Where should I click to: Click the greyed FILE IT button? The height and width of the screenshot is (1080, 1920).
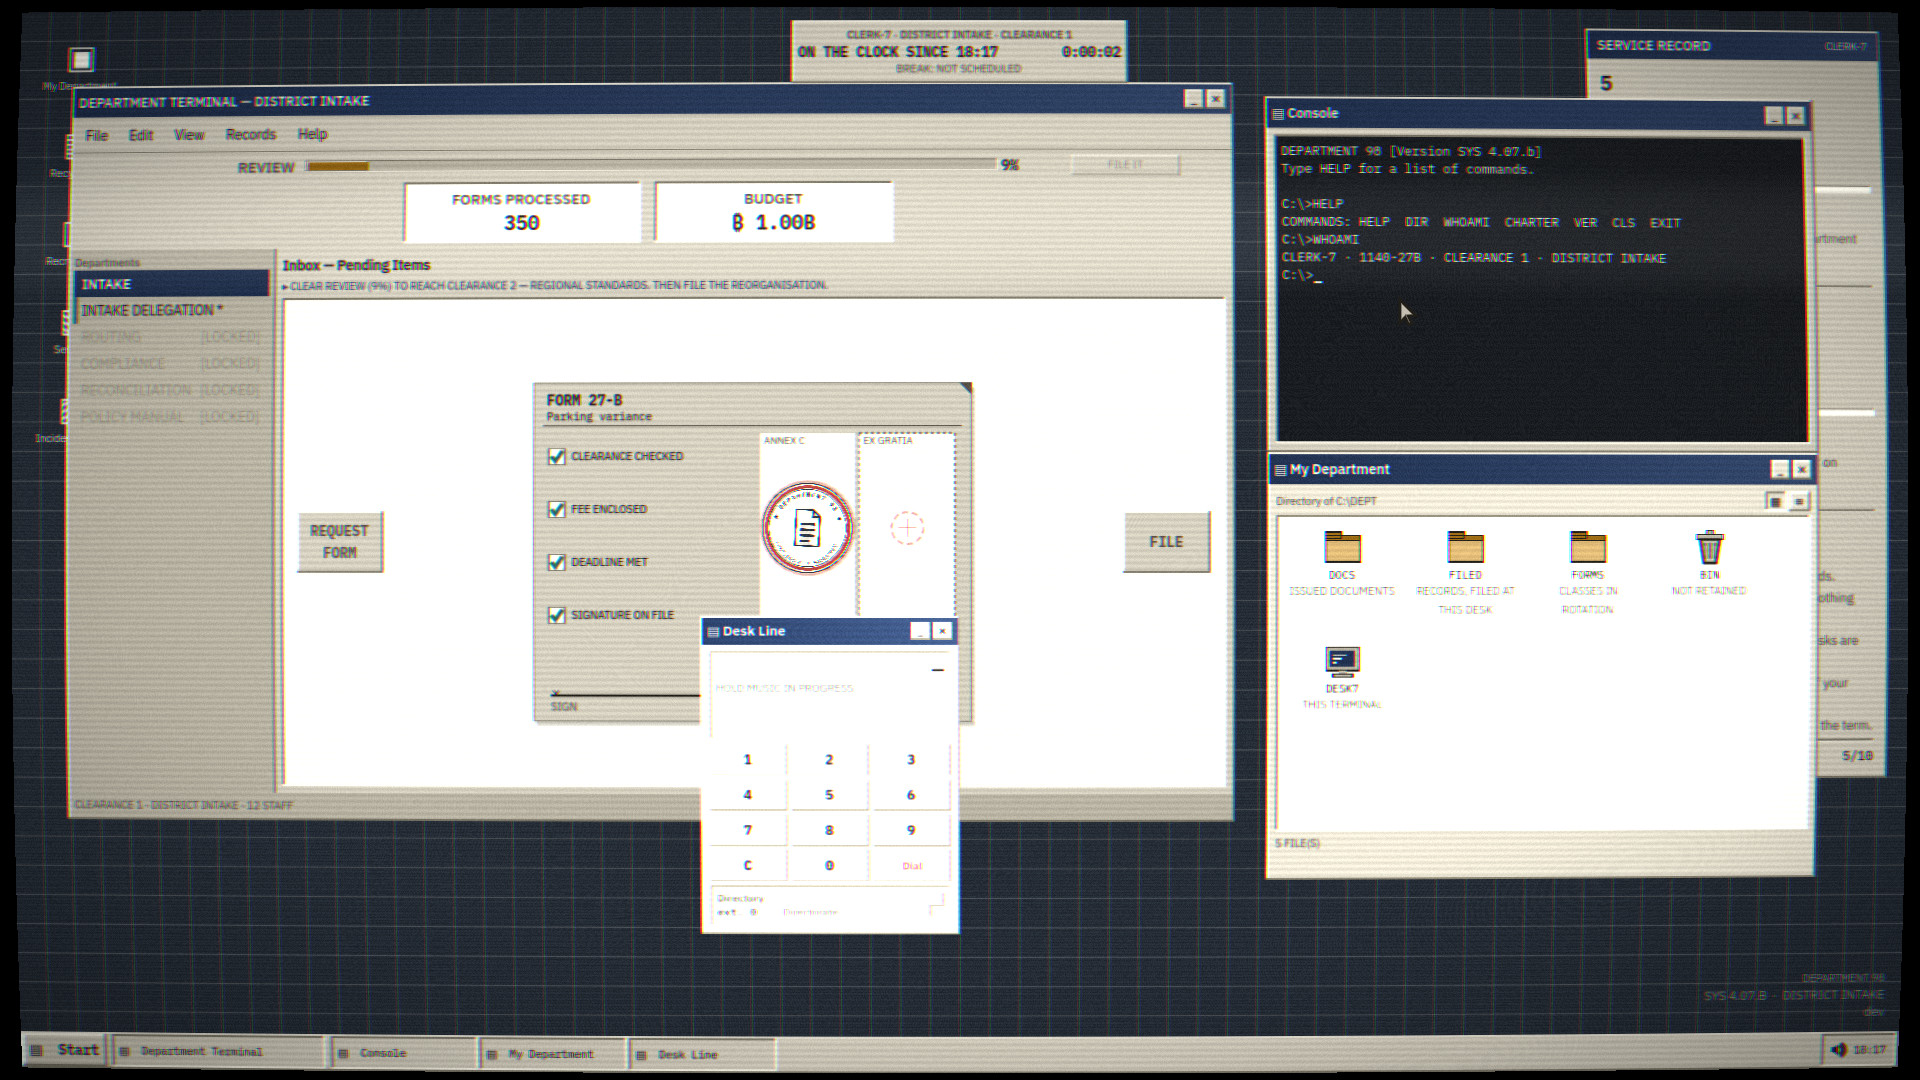[1125, 164]
